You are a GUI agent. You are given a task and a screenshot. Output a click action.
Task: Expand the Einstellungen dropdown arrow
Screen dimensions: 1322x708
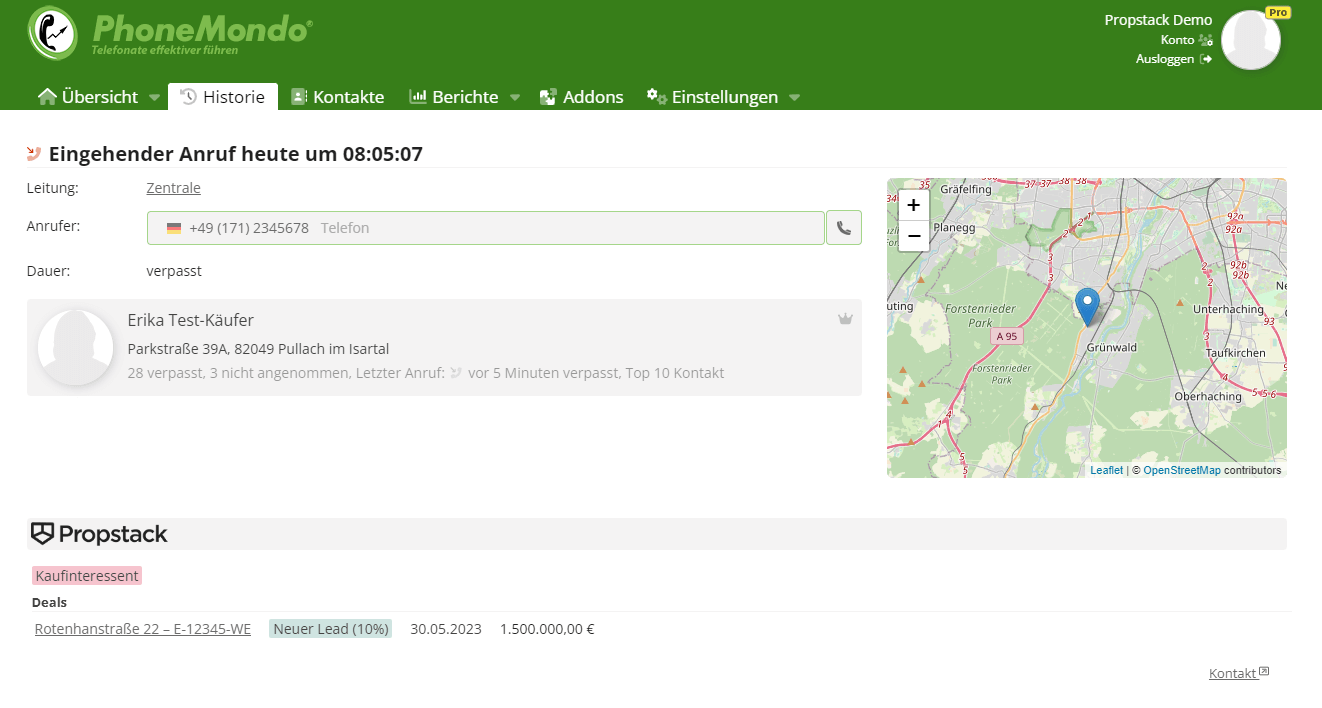[x=794, y=98]
